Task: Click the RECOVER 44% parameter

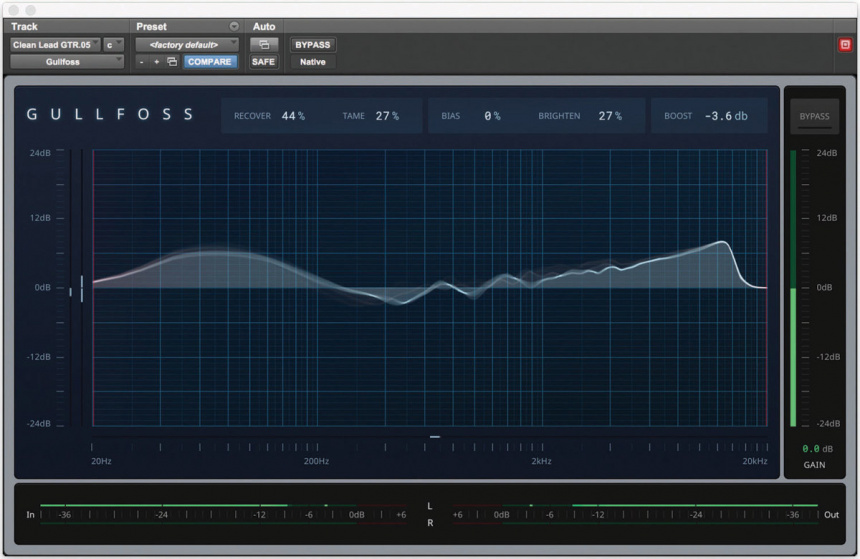Action: pos(270,116)
